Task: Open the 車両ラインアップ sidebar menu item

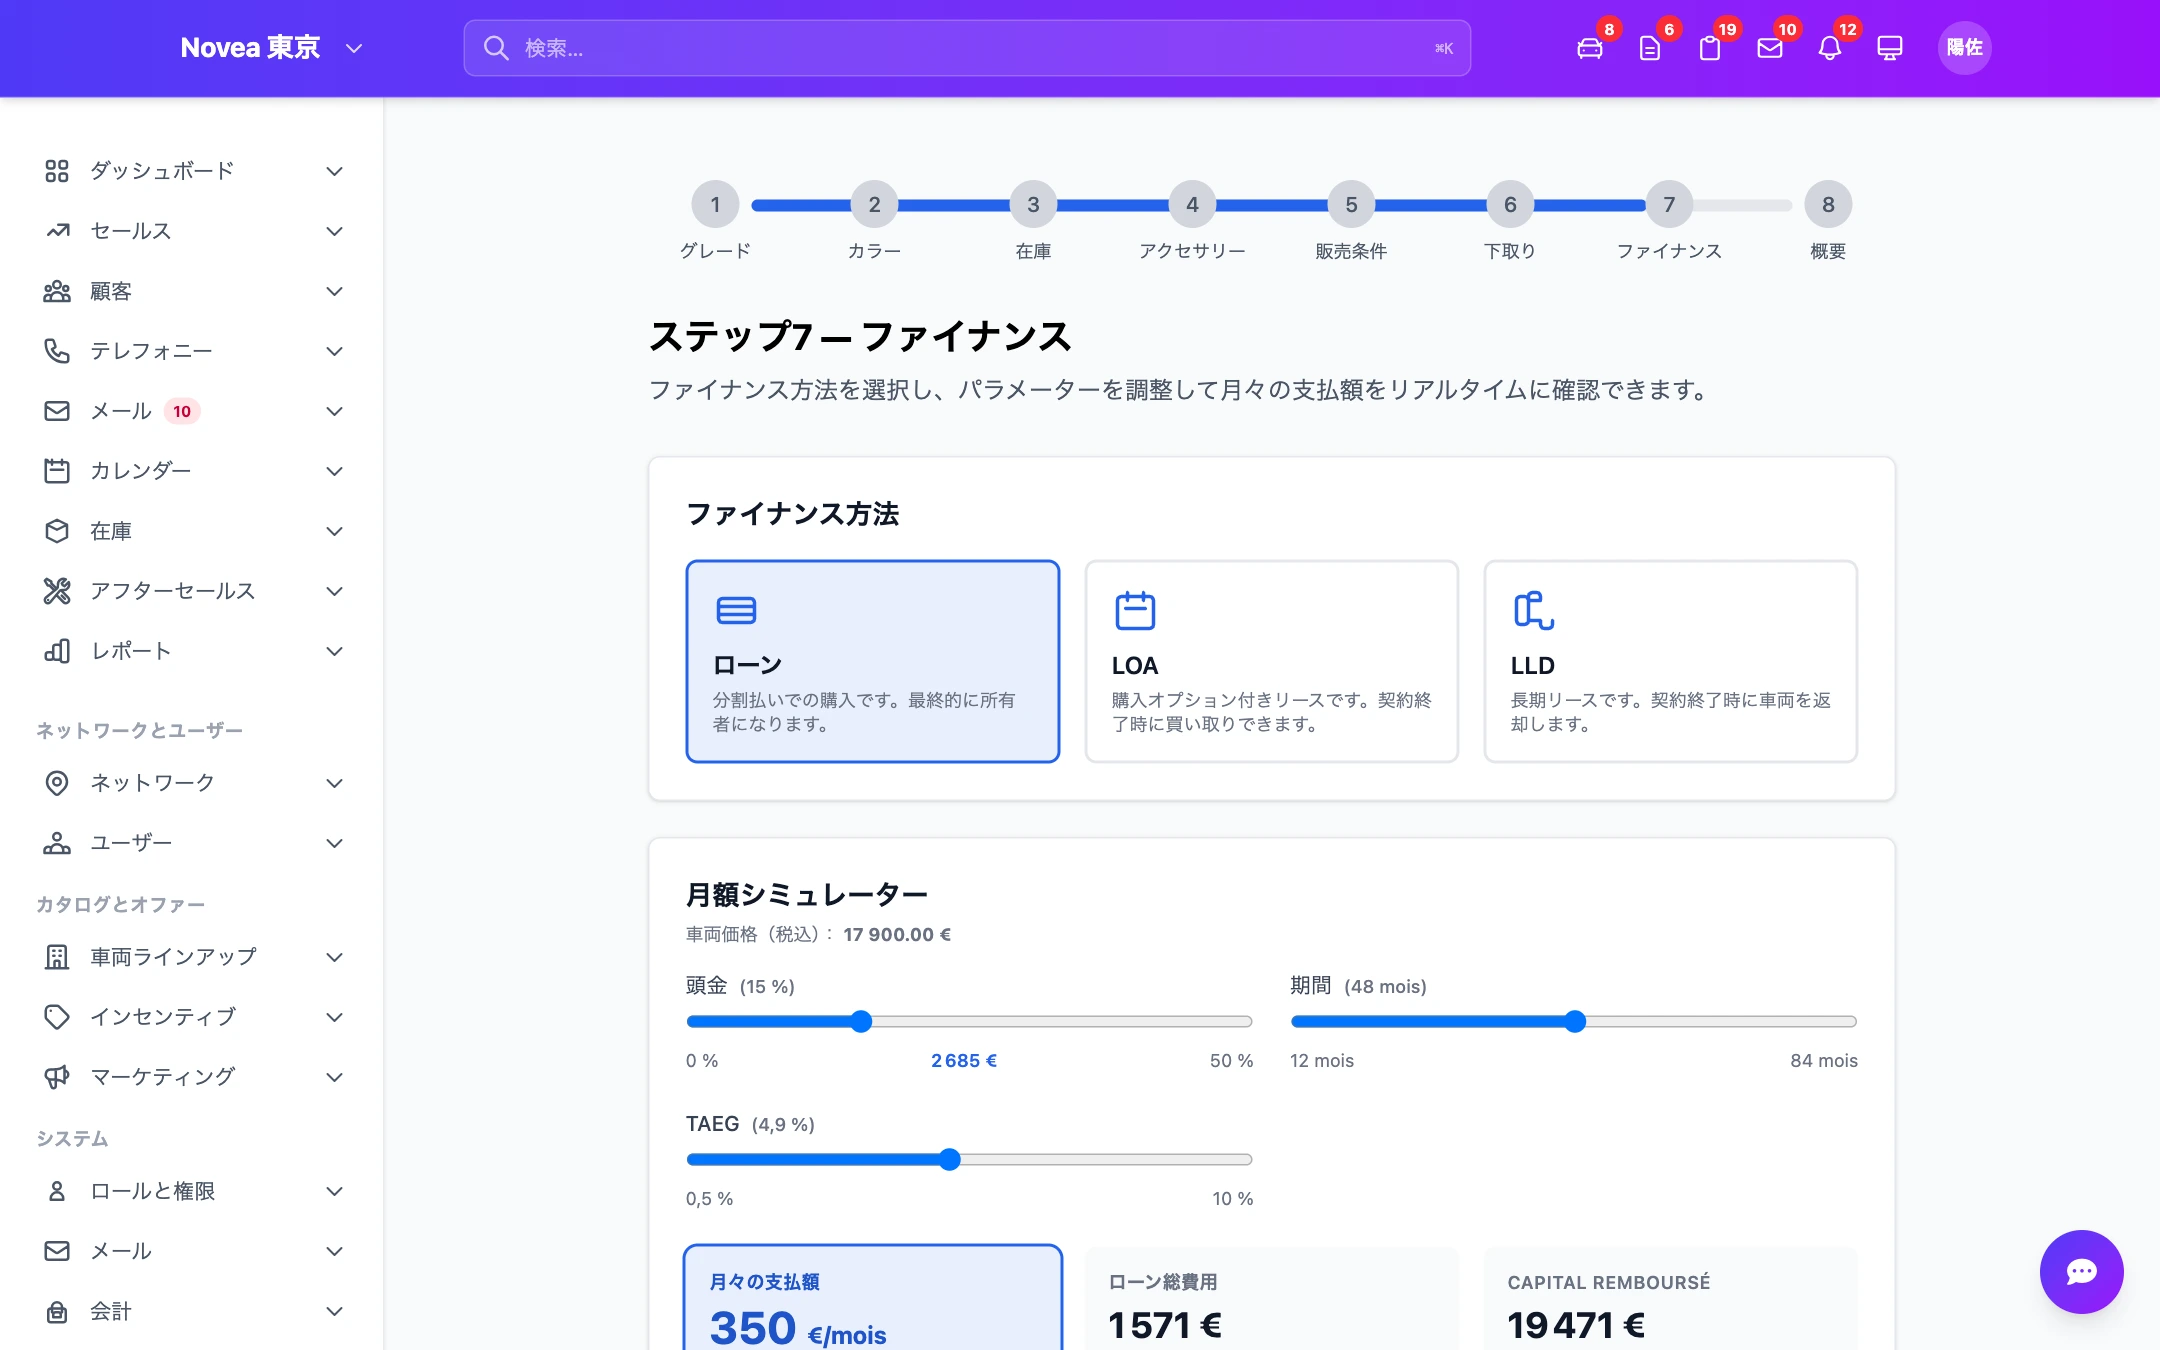Action: pyautogui.click(x=194, y=957)
